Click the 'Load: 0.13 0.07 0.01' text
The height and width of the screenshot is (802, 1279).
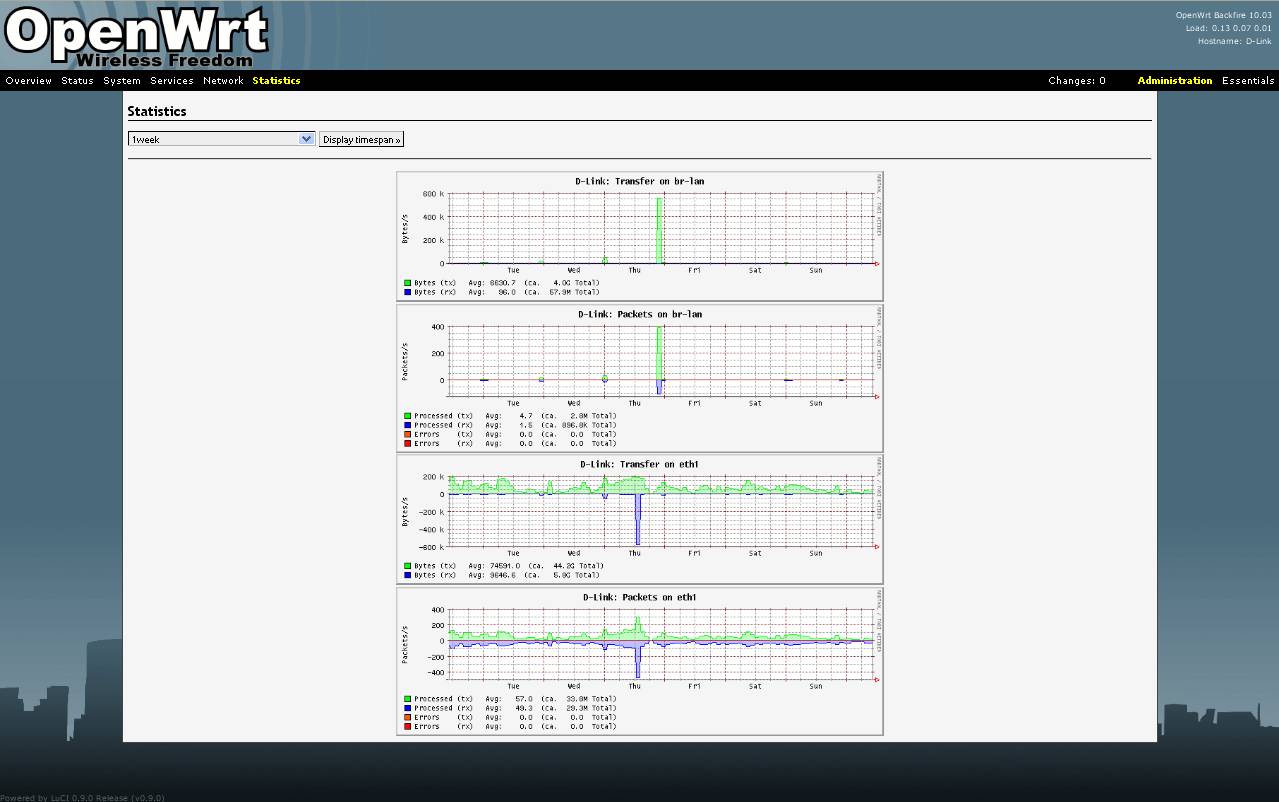click(1229, 28)
